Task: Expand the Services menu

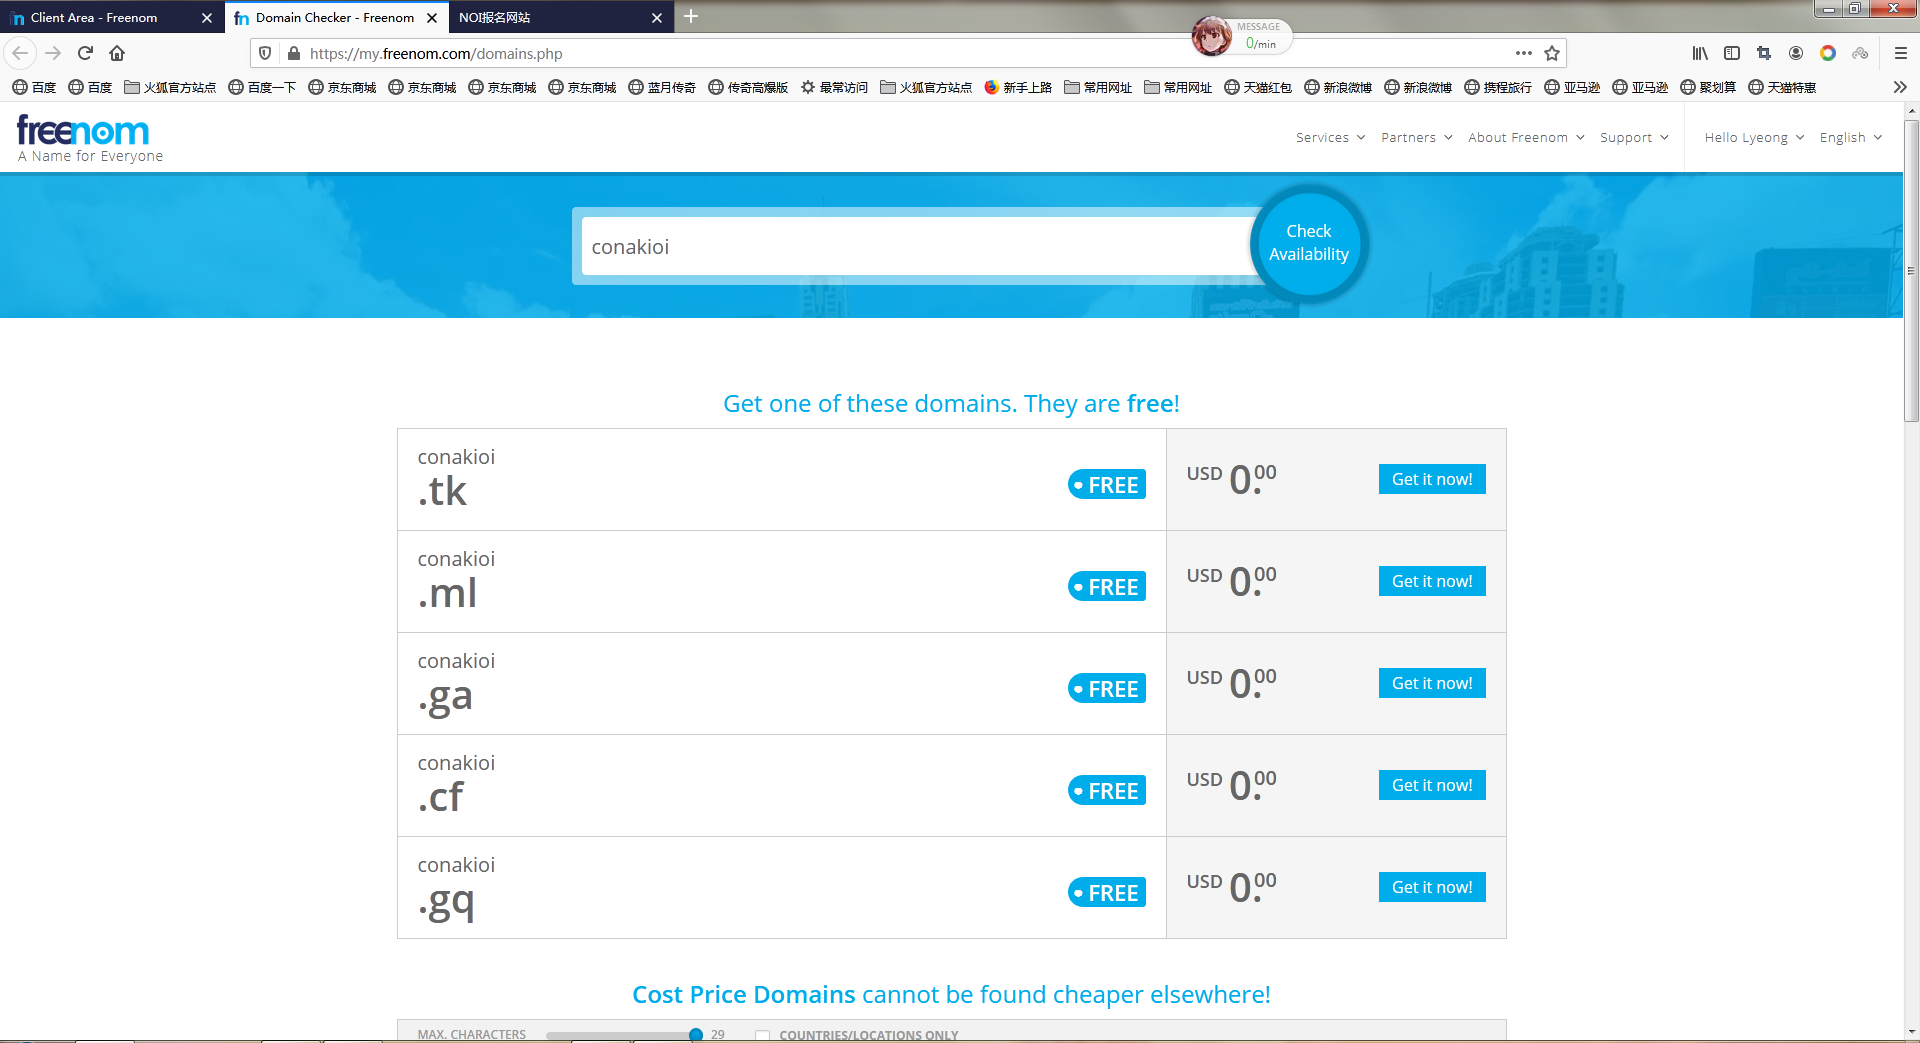Action: (1330, 137)
